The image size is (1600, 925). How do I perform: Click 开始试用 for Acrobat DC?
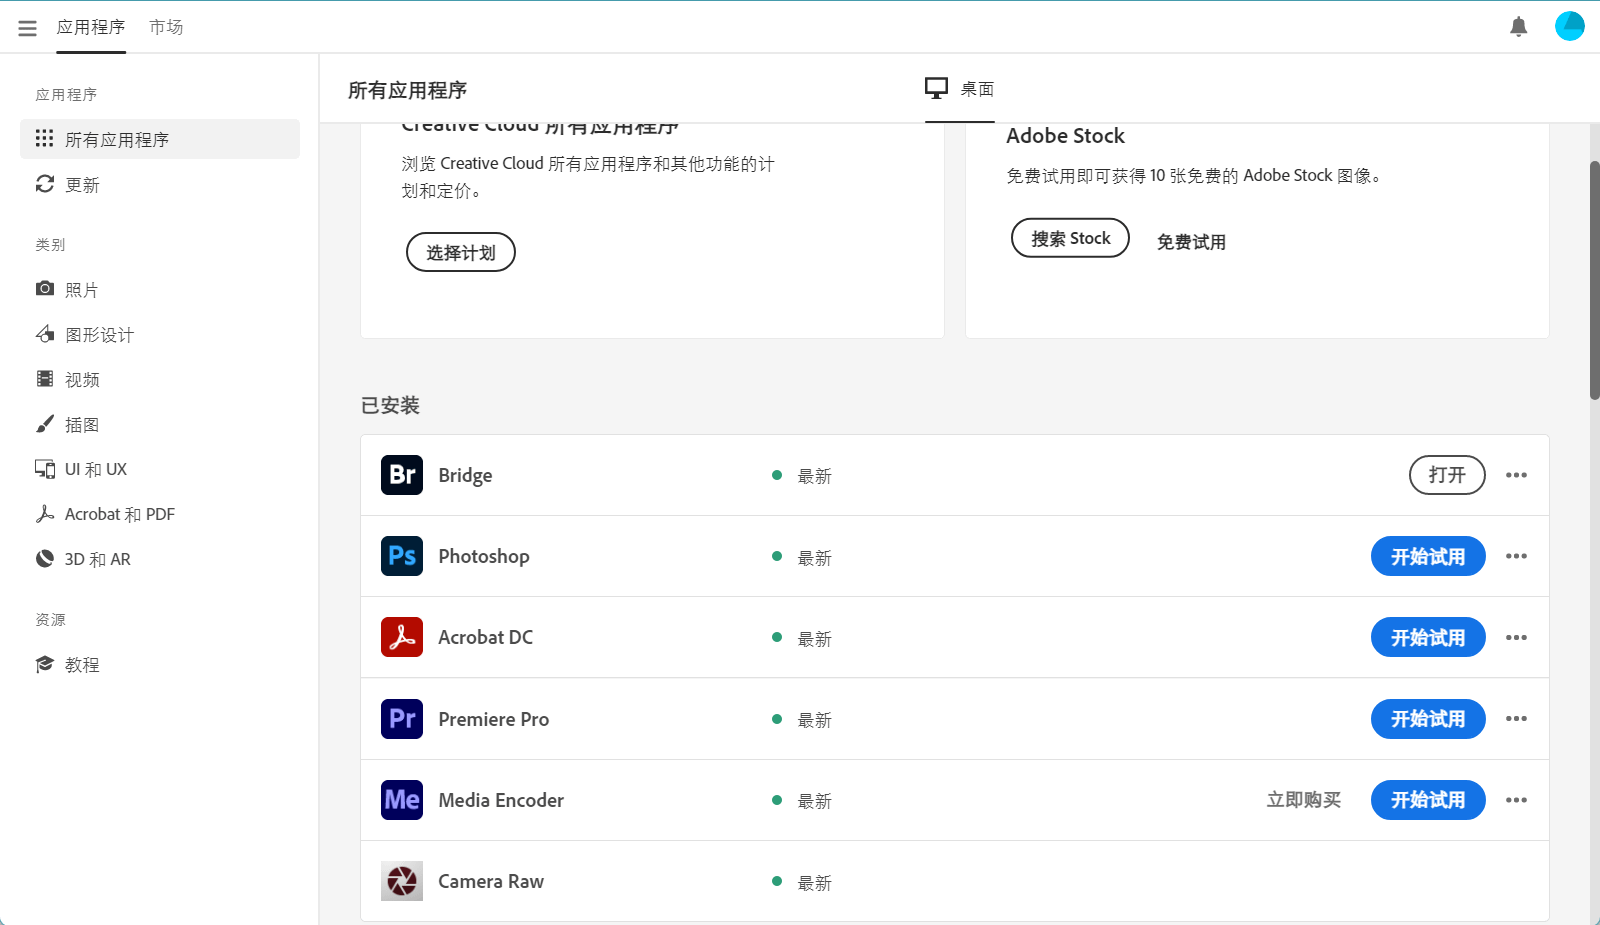coord(1428,637)
